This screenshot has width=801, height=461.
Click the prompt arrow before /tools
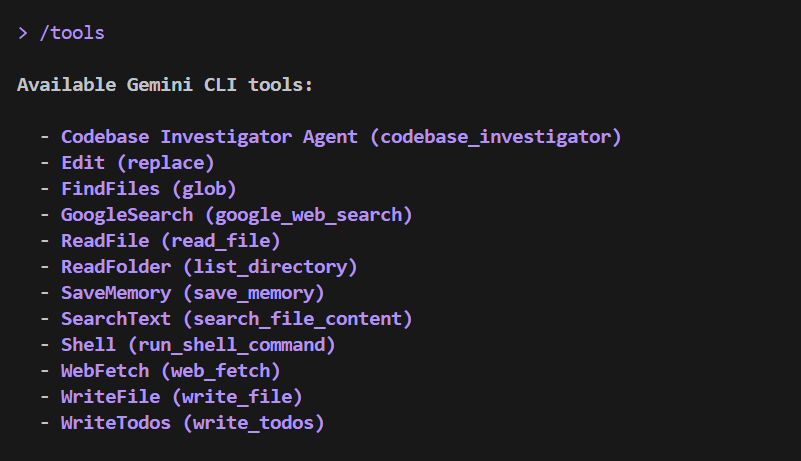(x=23, y=33)
